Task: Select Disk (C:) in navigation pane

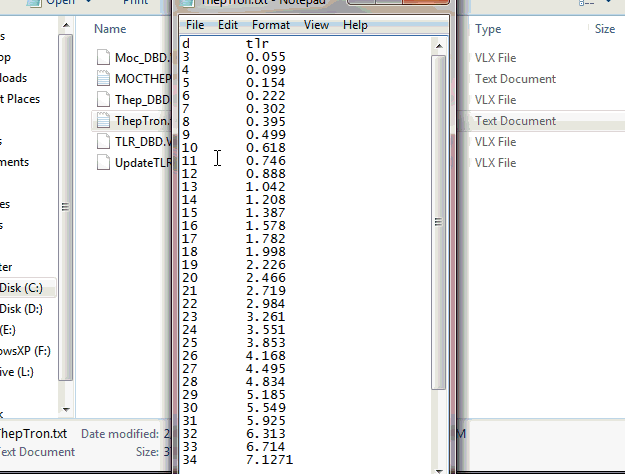Action: coord(22,288)
